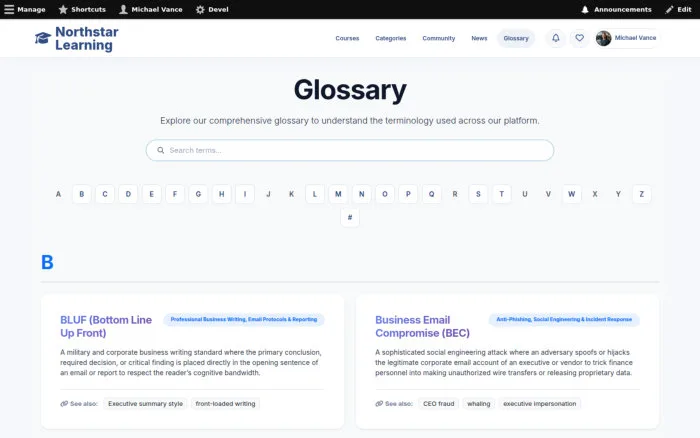Screen dimensions: 700x438
Task: Select CEO fraud related tag
Action: click(438, 404)
